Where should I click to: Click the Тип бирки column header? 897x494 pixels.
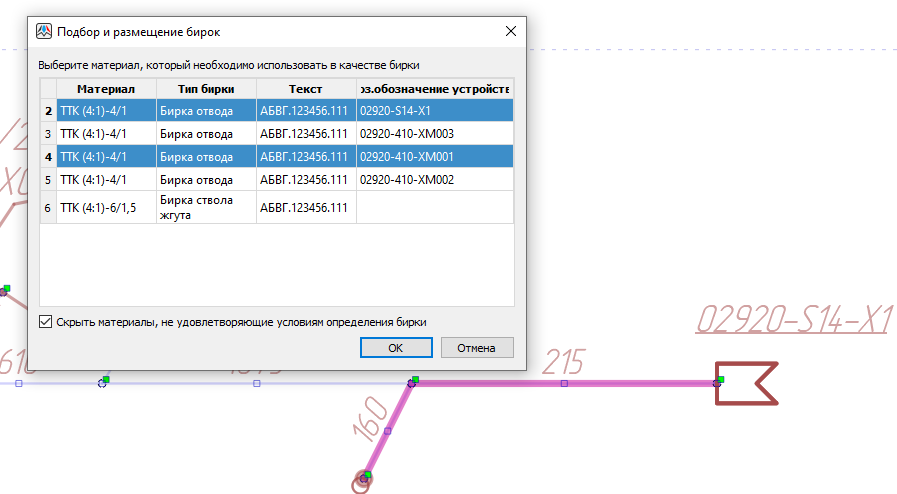[206, 88]
